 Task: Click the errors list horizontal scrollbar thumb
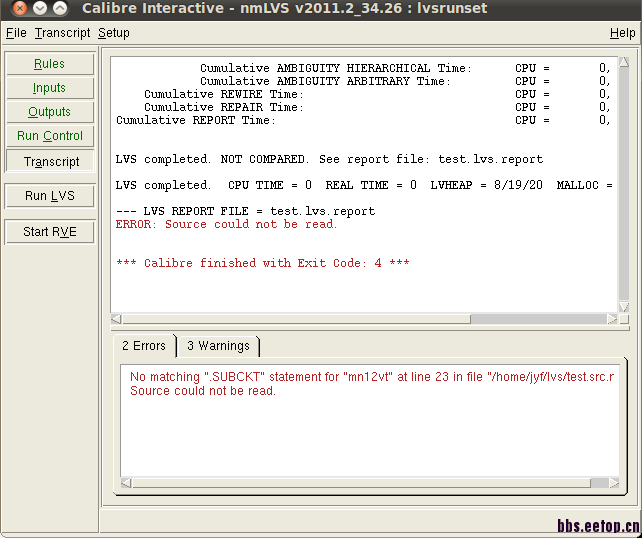coord(361,483)
